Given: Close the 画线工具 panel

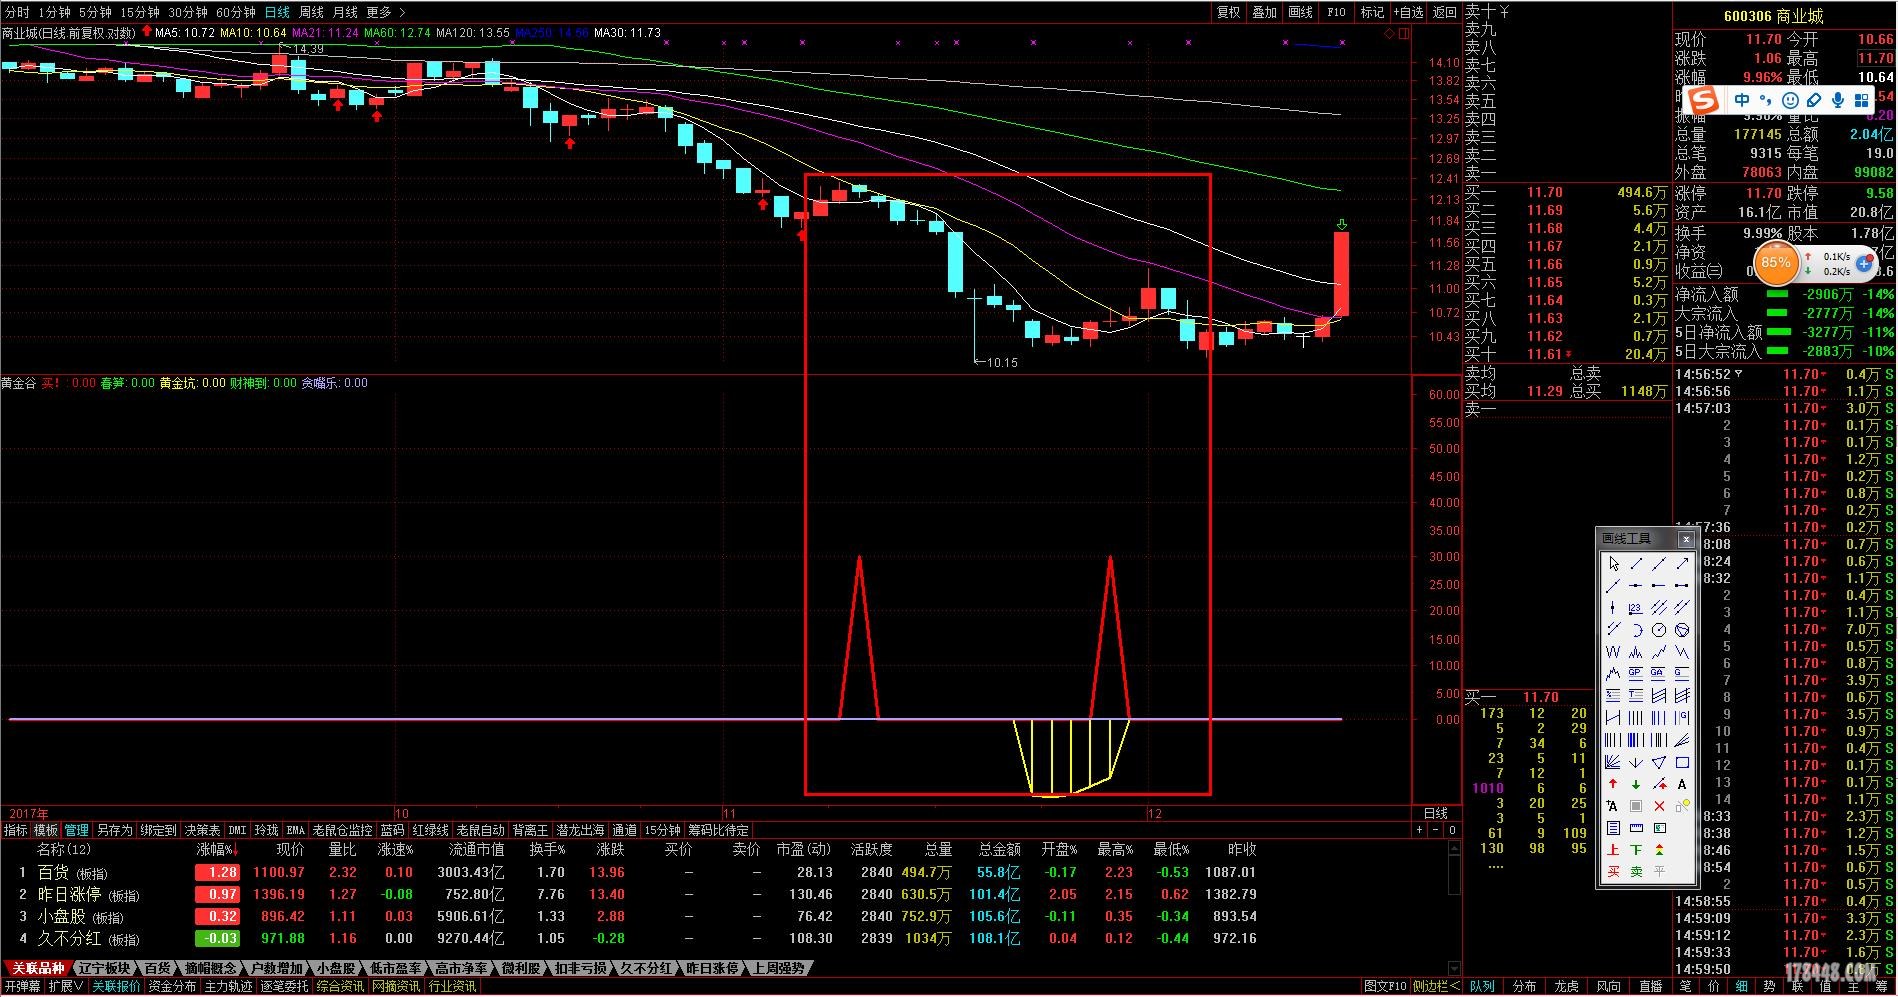Looking at the screenshot, I should pyautogui.click(x=1685, y=539).
